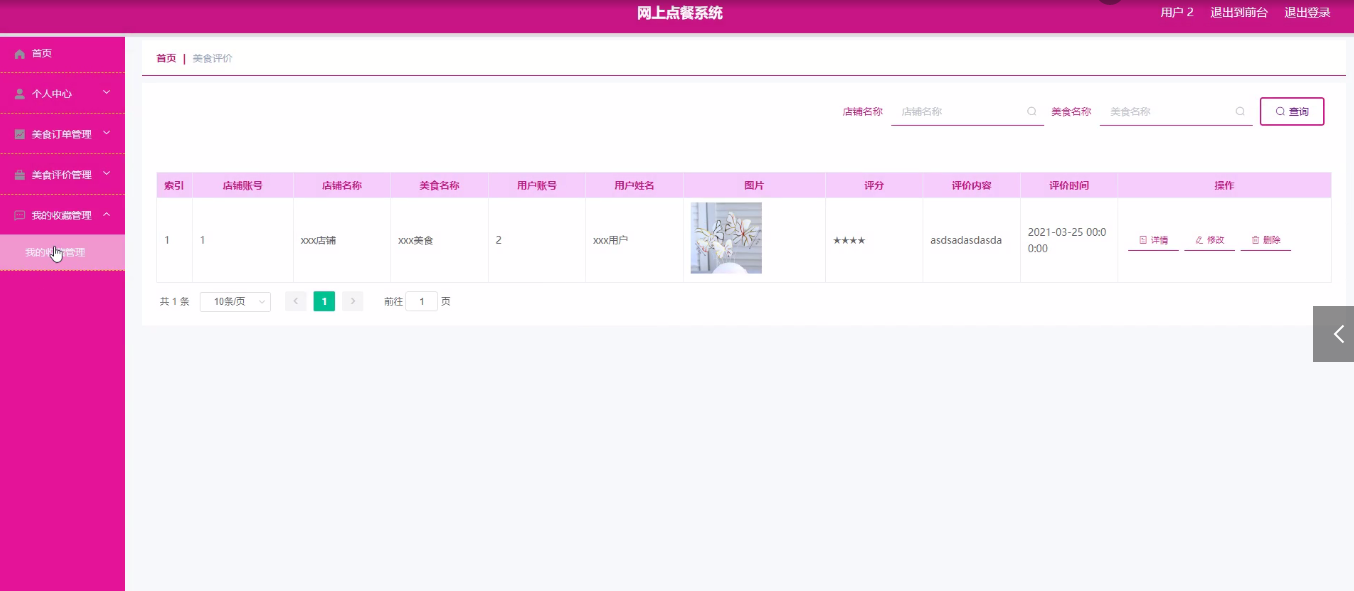
Task: Click the edit pencil icon beside 修改
Action: click(1198, 240)
